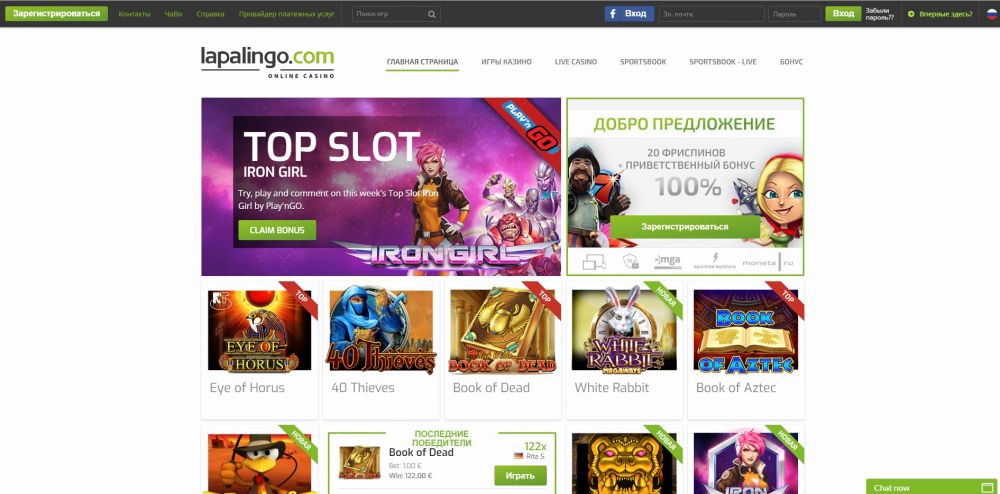Open the Контакты link in top bar
Screen dimensions: 1000x494
pyautogui.click(x=135, y=14)
